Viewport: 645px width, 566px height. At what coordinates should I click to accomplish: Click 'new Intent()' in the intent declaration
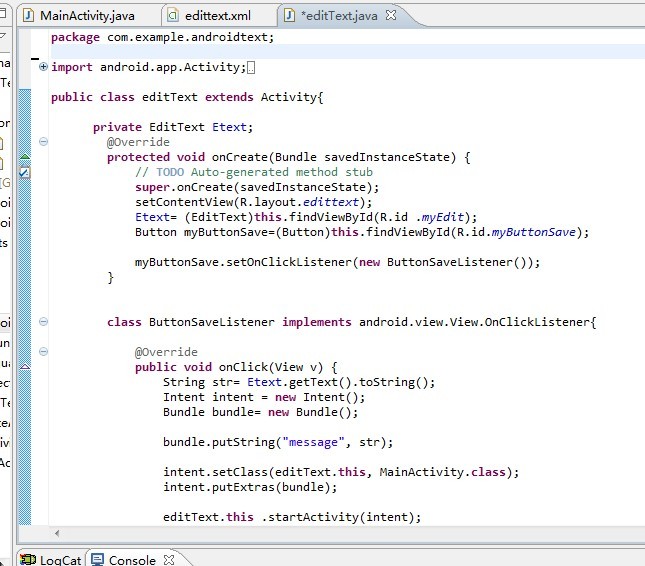[x=316, y=397]
